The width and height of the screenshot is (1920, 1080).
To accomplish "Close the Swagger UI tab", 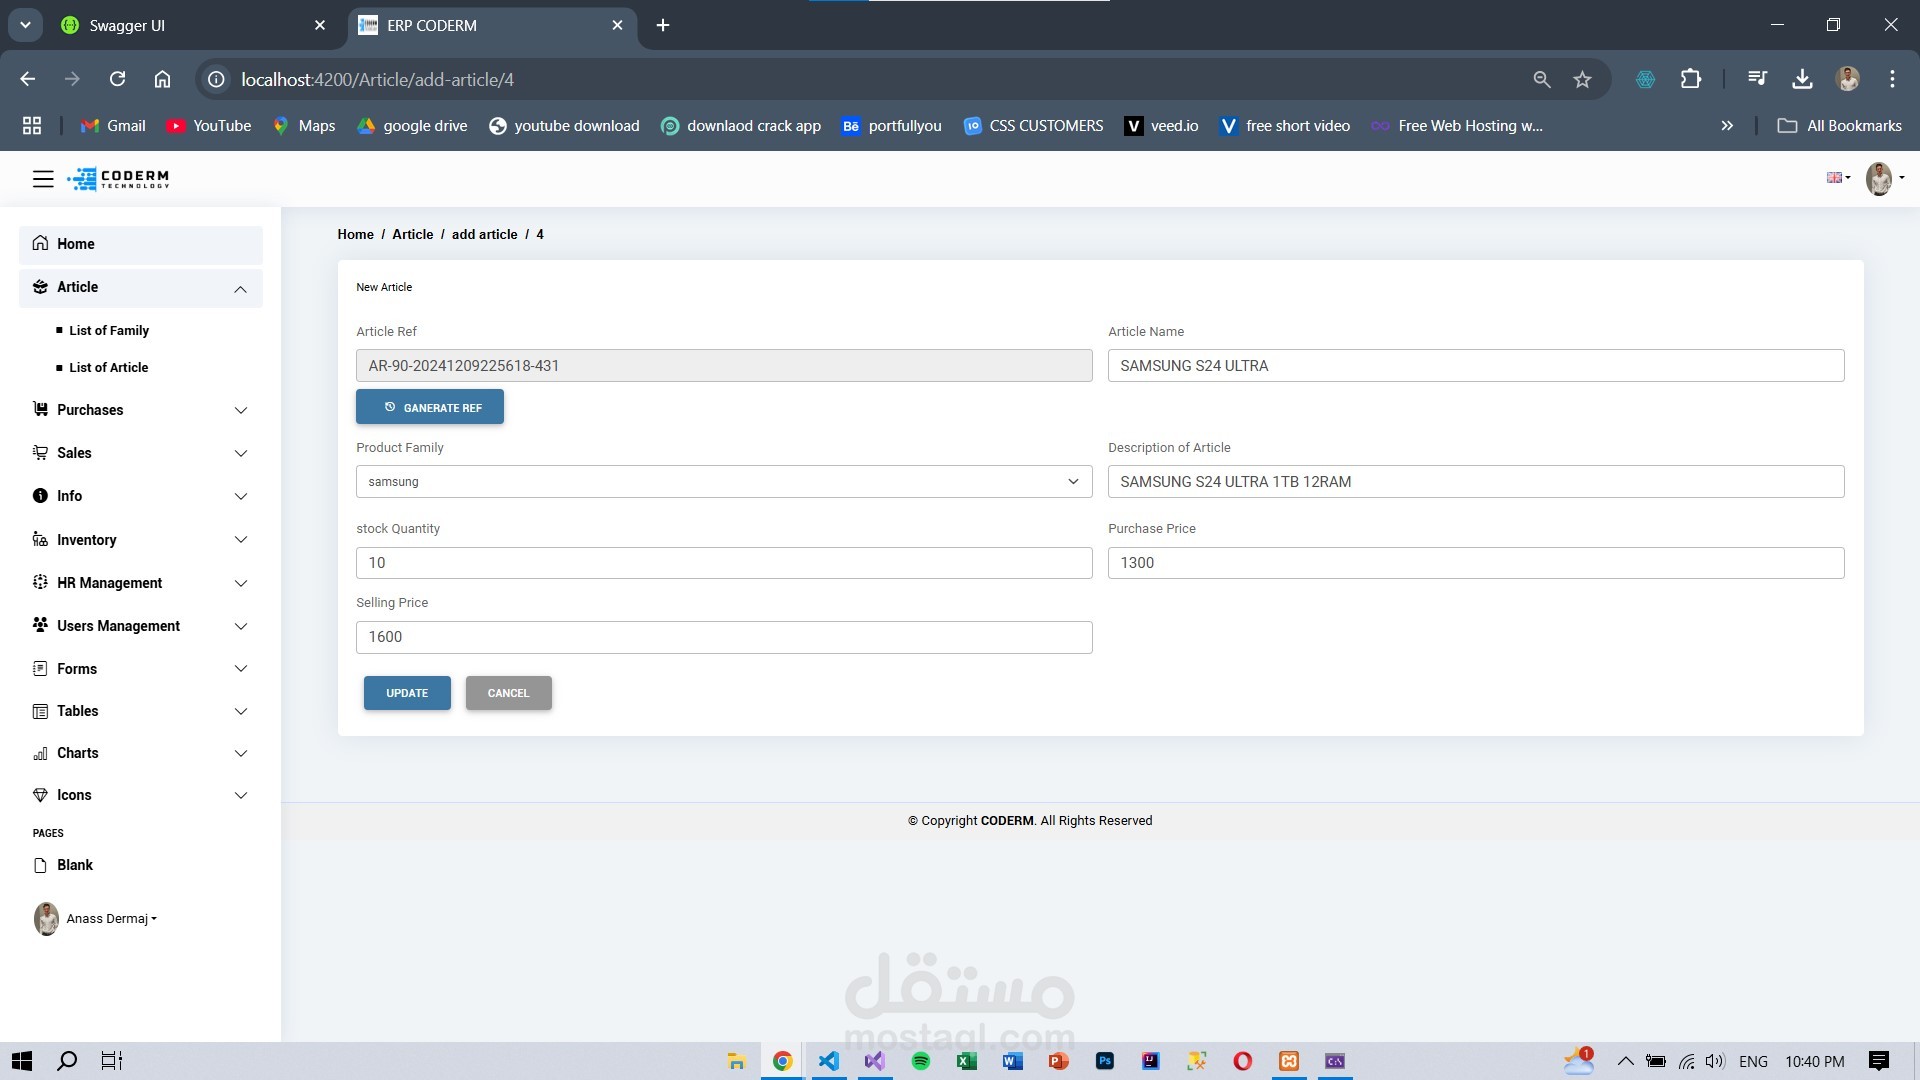I will tap(320, 26).
